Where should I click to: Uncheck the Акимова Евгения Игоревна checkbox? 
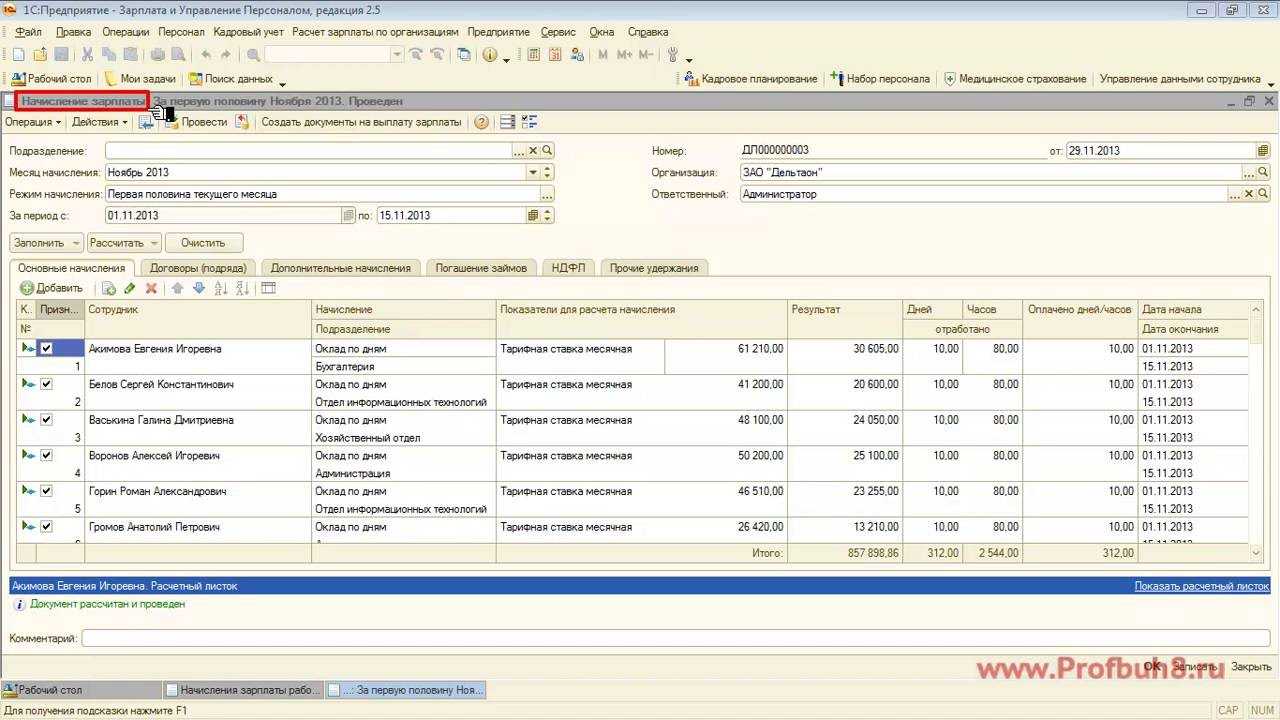pyautogui.click(x=46, y=349)
